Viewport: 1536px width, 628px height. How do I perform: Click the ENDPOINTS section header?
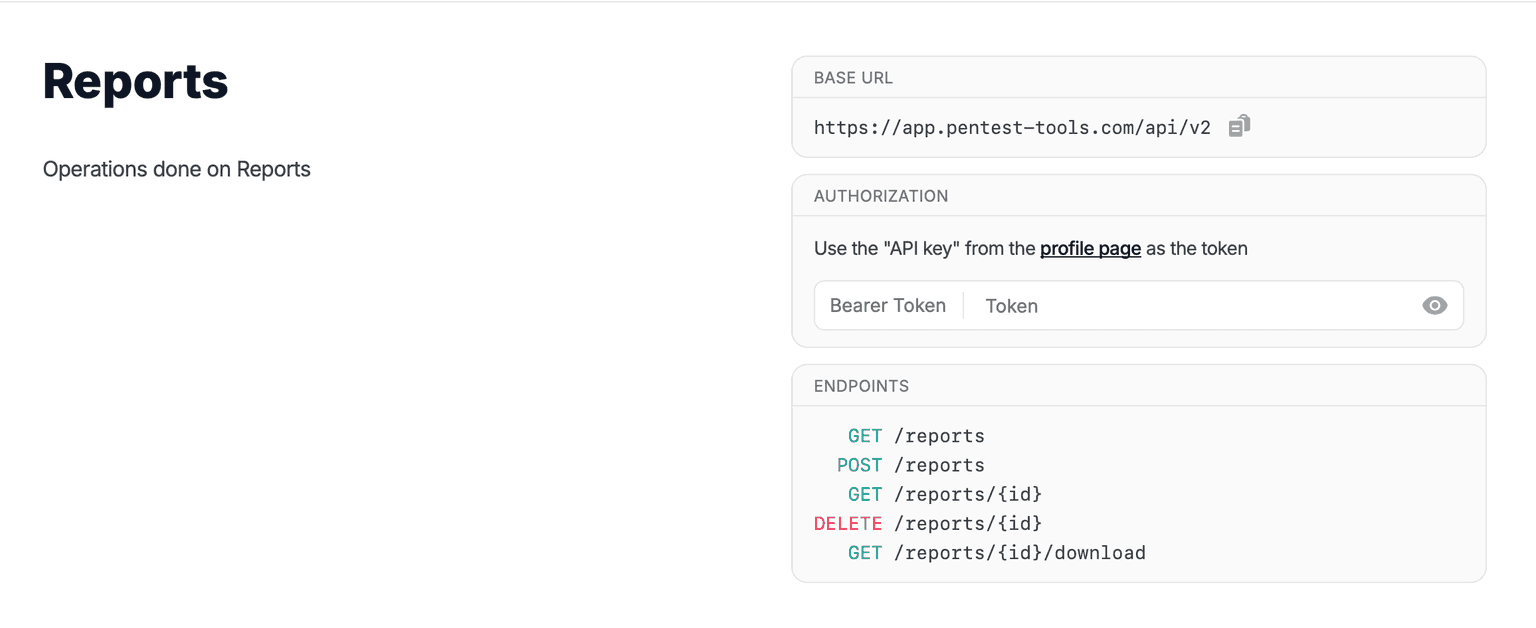(861, 386)
